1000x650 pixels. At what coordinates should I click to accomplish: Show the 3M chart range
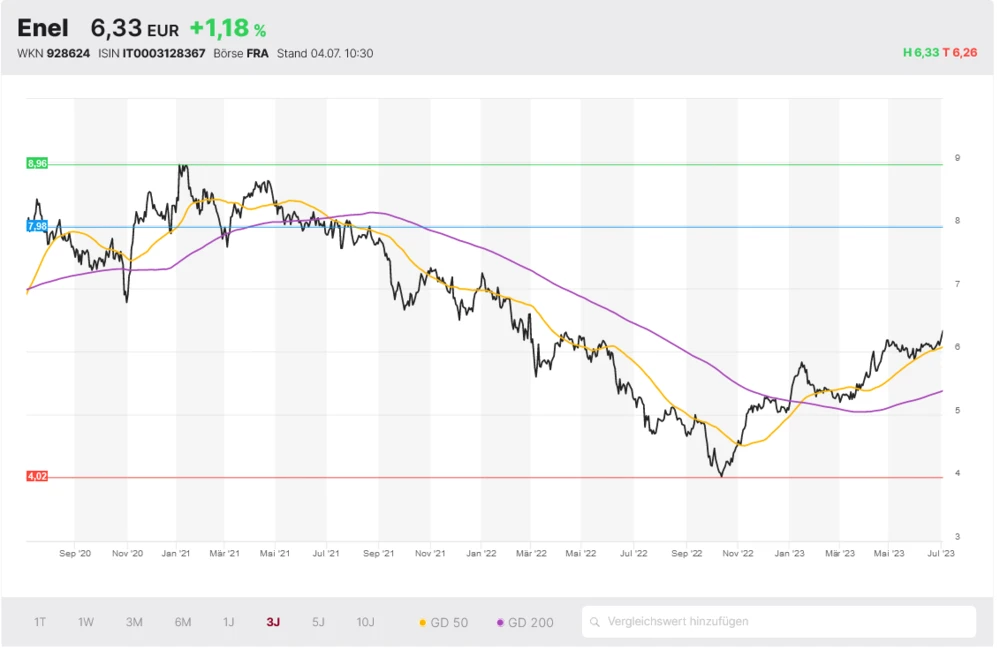pyautogui.click(x=134, y=622)
